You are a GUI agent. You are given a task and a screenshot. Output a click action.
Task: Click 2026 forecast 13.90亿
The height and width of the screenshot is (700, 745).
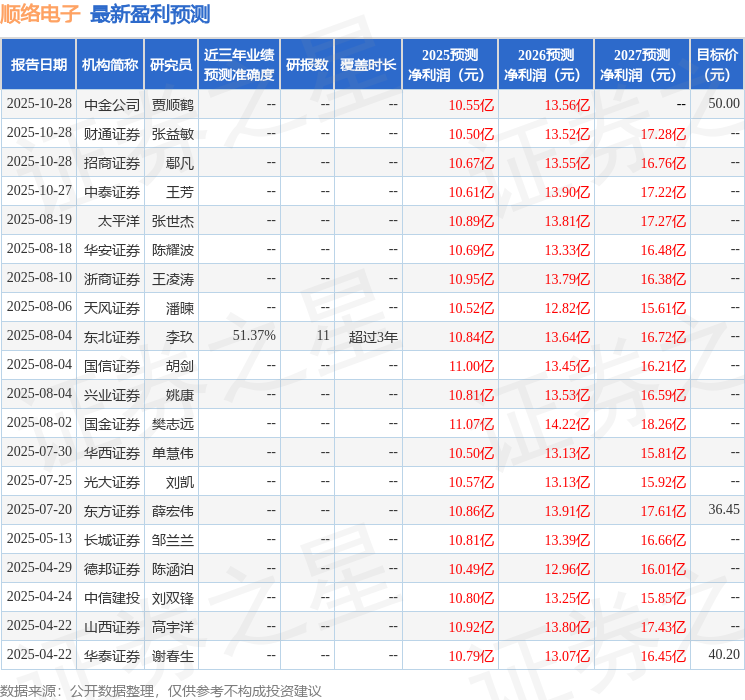(567, 192)
